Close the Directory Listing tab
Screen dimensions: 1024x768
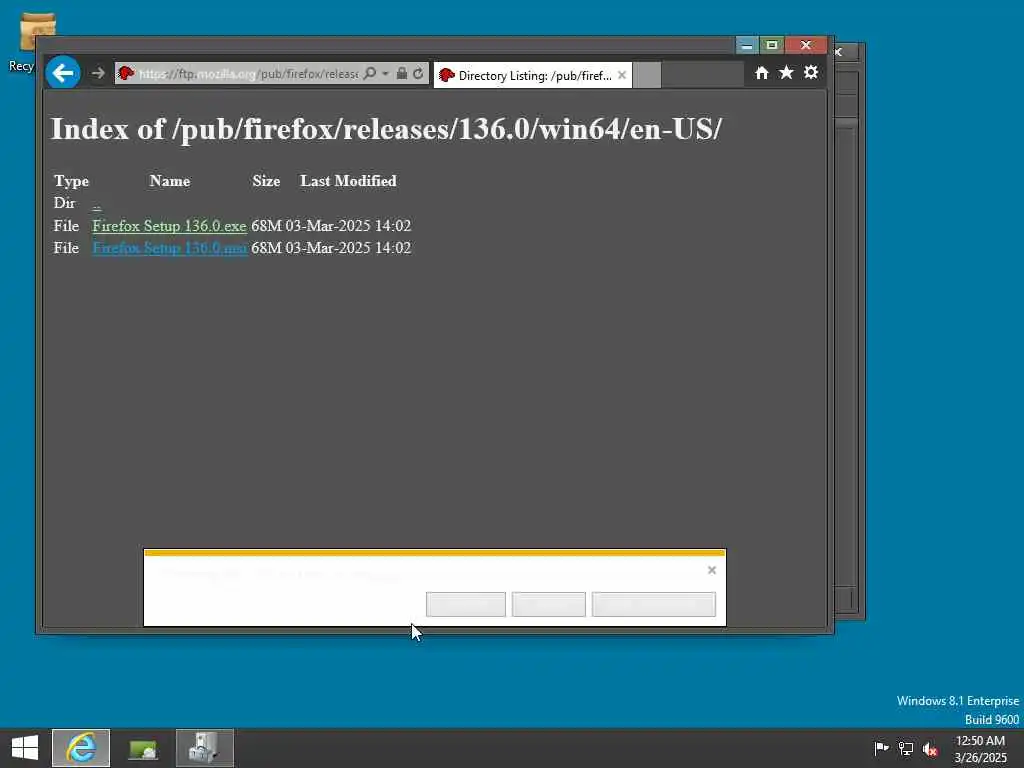click(x=622, y=75)
